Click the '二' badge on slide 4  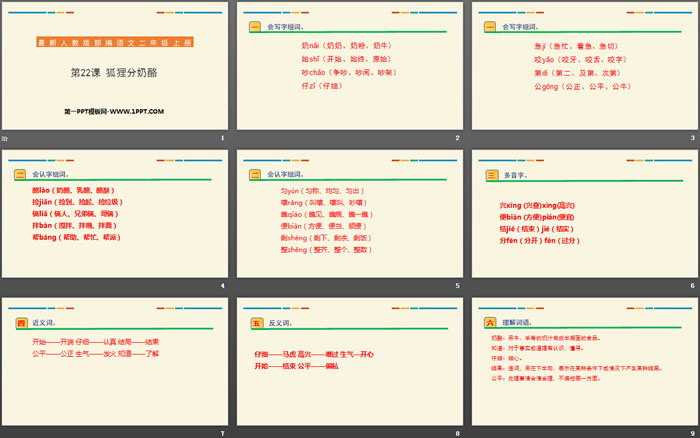coord(20,174)
